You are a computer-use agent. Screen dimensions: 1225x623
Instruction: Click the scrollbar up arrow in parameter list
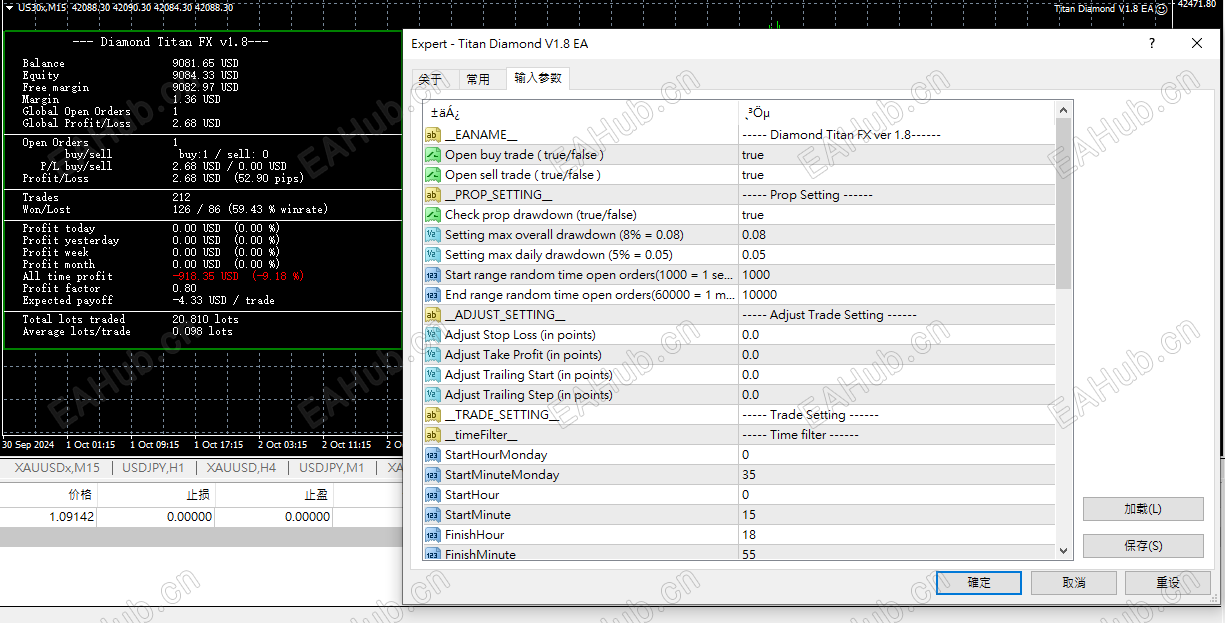[1063, 110]
